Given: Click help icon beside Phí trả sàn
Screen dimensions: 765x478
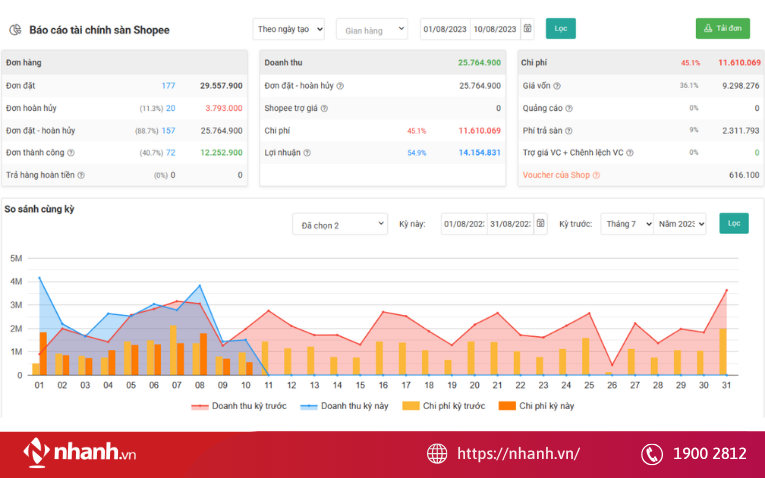Looking at the screenshot, I should [568, 131].
